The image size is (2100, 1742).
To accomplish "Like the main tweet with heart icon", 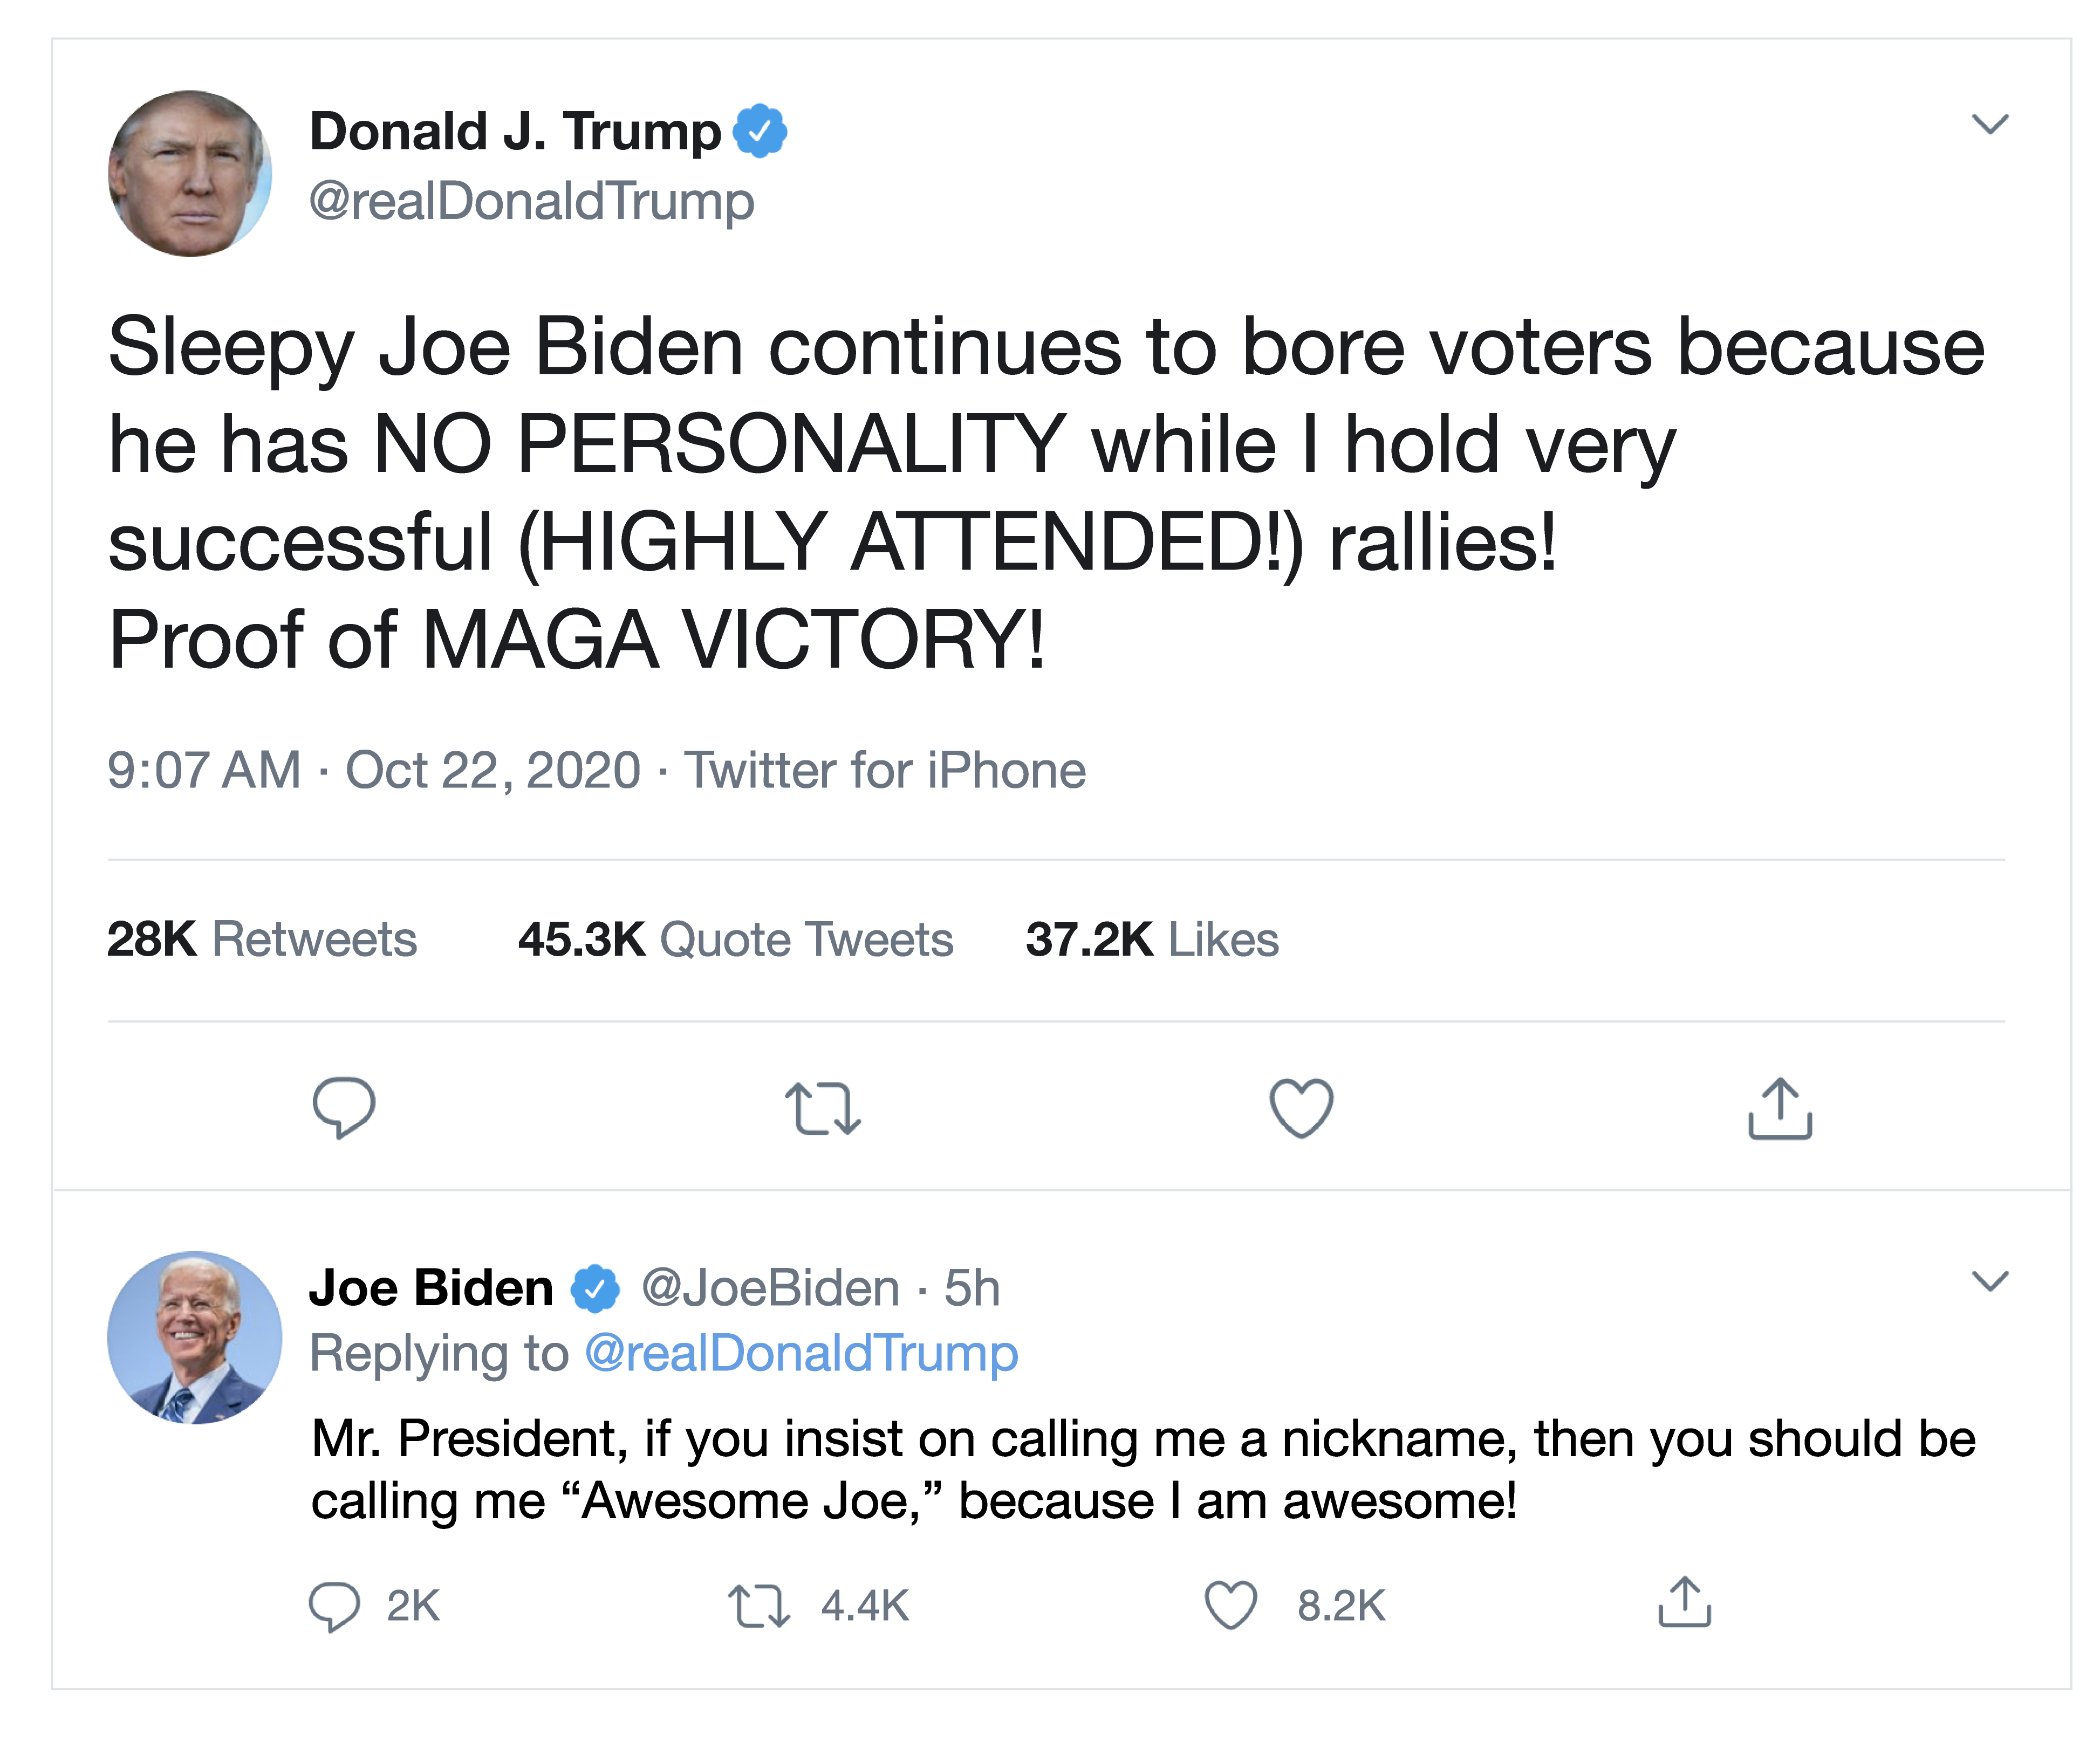I will pos(1301,1108).
